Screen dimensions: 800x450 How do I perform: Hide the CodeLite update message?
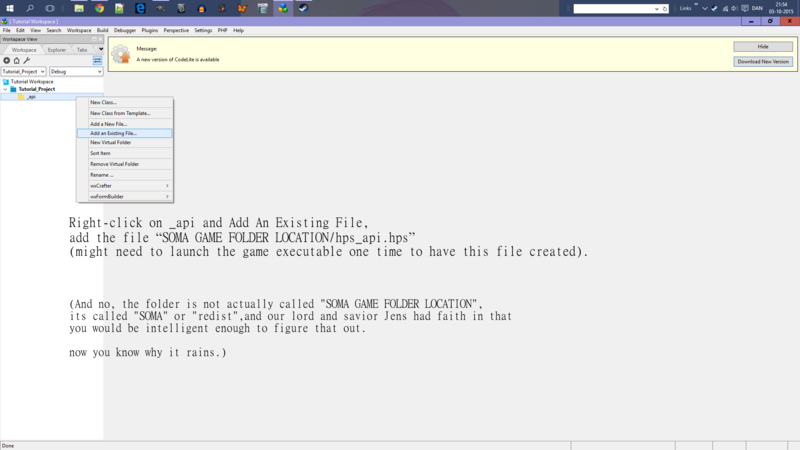[763, 47]
